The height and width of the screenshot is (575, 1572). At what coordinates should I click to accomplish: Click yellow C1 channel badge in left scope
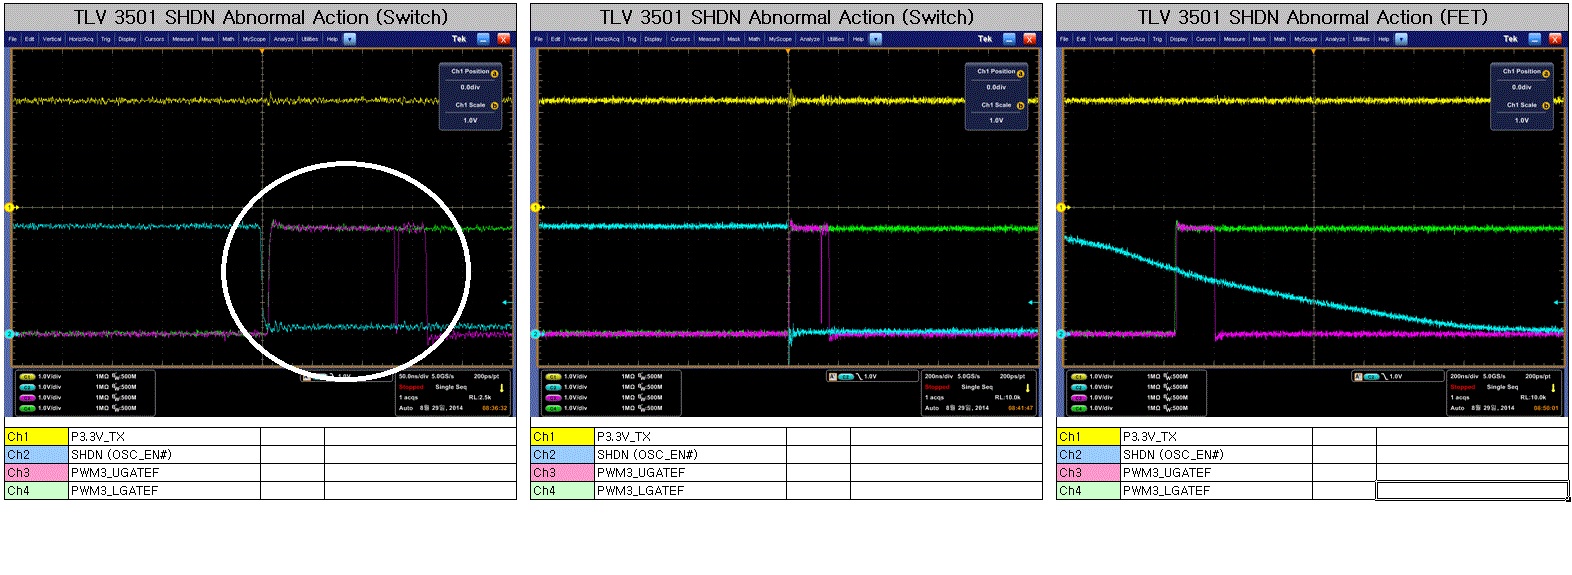[26, 377]
